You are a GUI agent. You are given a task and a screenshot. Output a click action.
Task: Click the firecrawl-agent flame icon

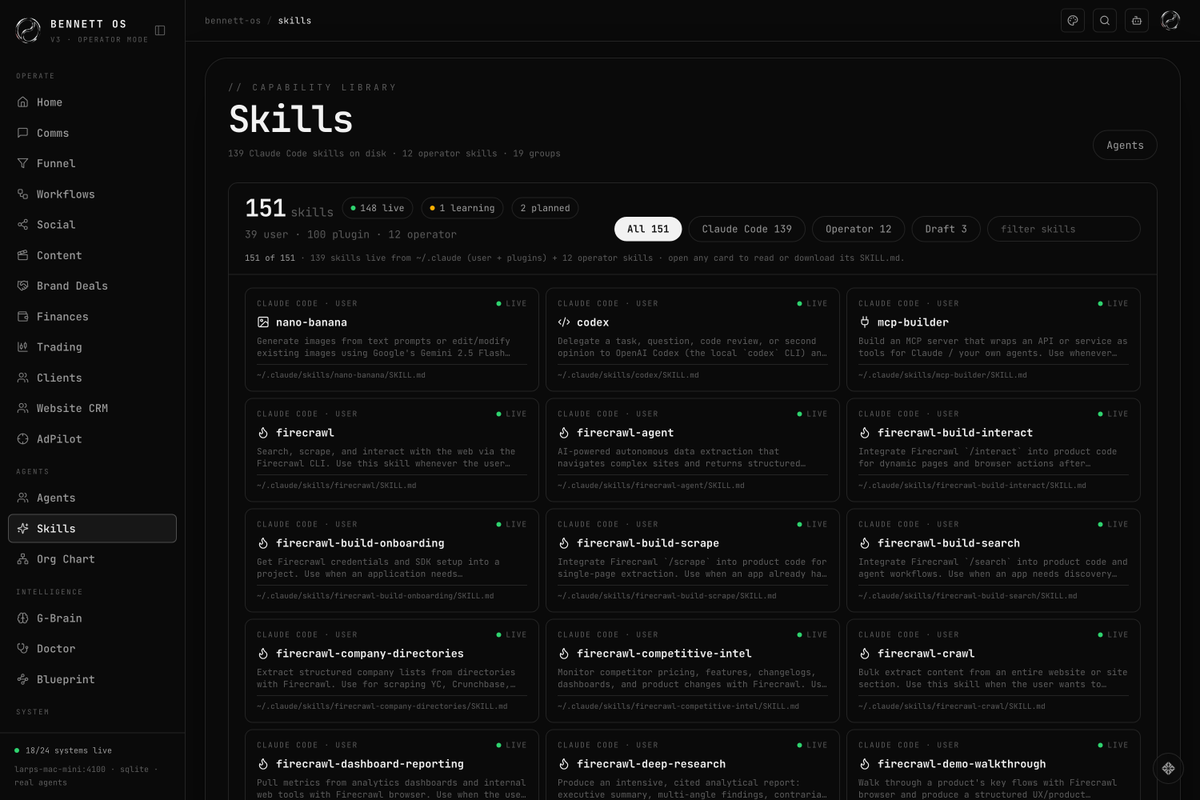pos(564,433)
